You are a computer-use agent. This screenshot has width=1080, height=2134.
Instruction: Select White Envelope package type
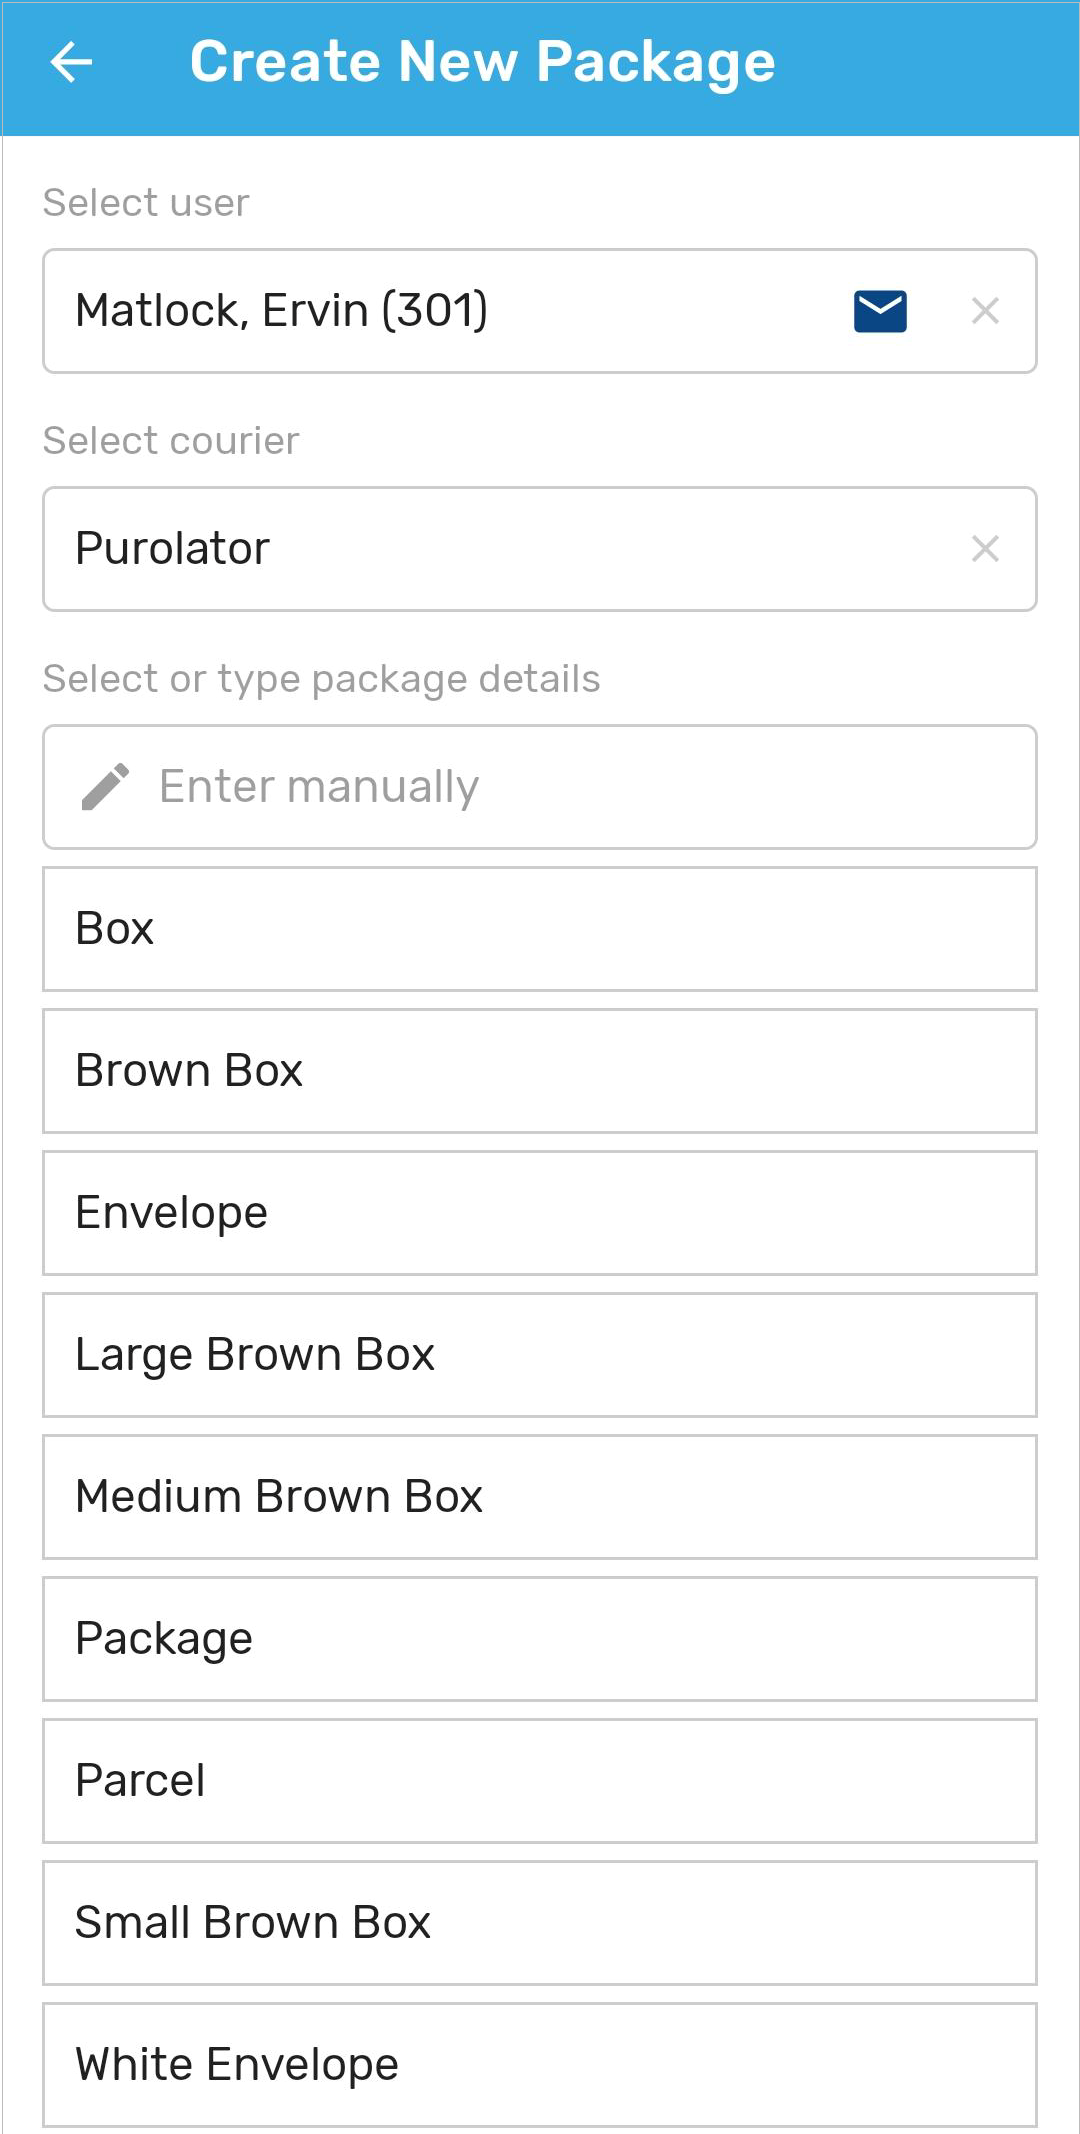(540, 2065)
